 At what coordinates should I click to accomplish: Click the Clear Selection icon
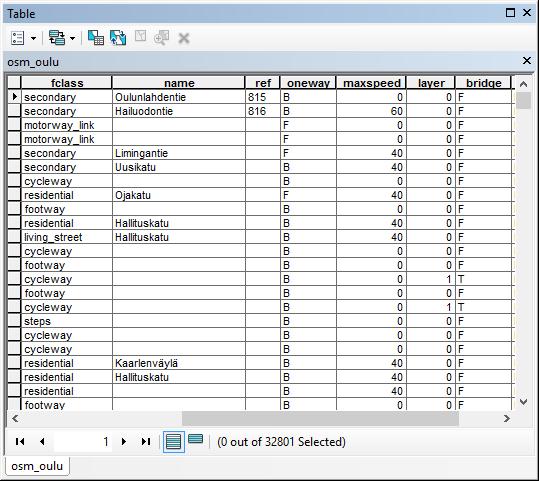coord(140,36)
